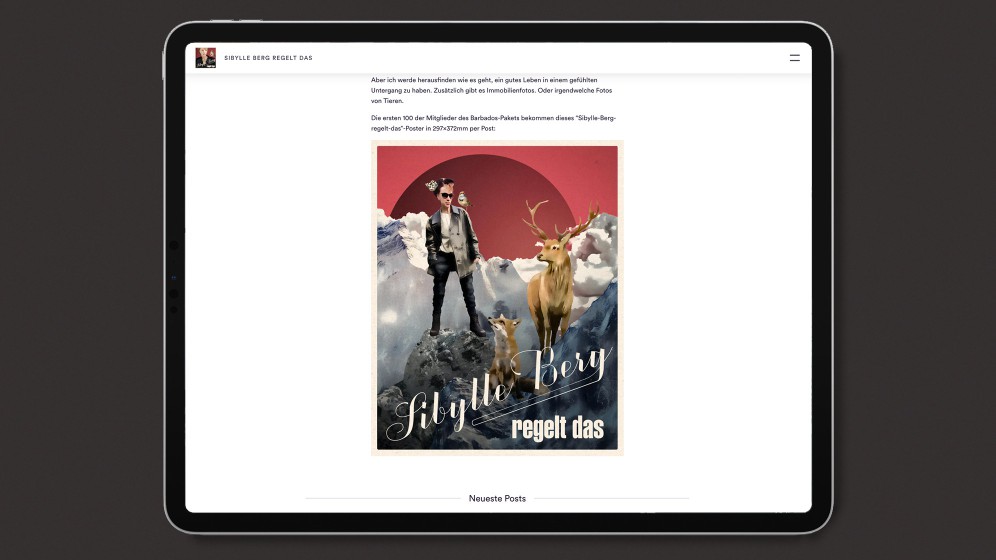Click the 'Neueste Posts' section heading
This screenshot has width=996, height=560.
coord(497,498)
